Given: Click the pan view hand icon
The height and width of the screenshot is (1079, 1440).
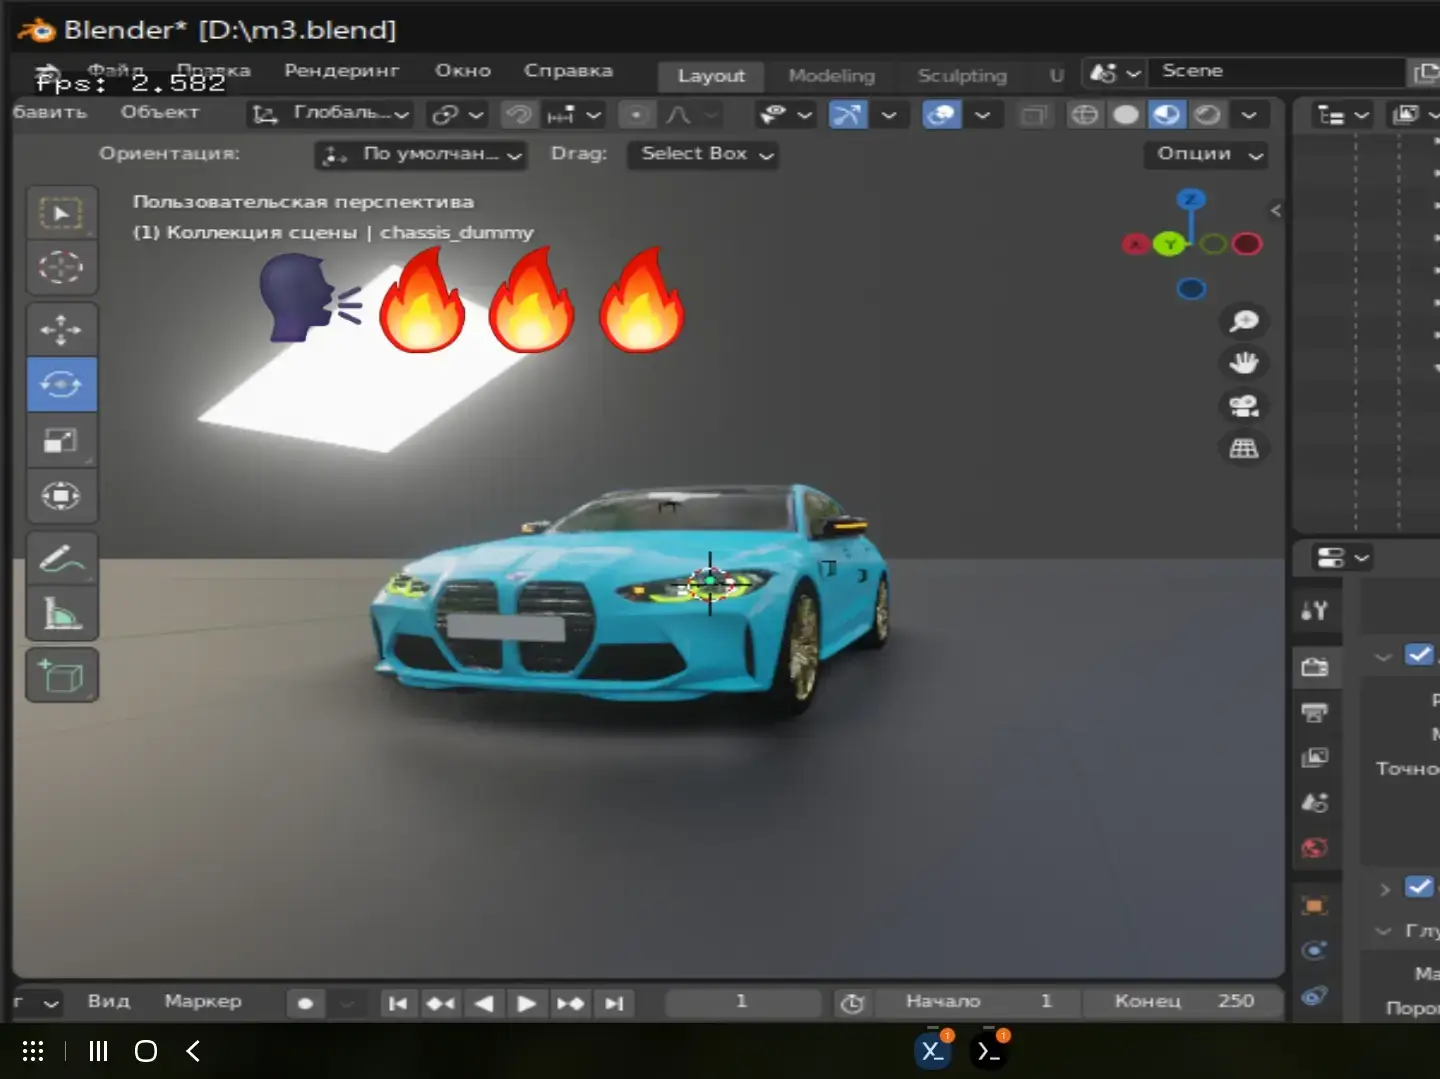Looking at the screenshot, I should 1243,363.
